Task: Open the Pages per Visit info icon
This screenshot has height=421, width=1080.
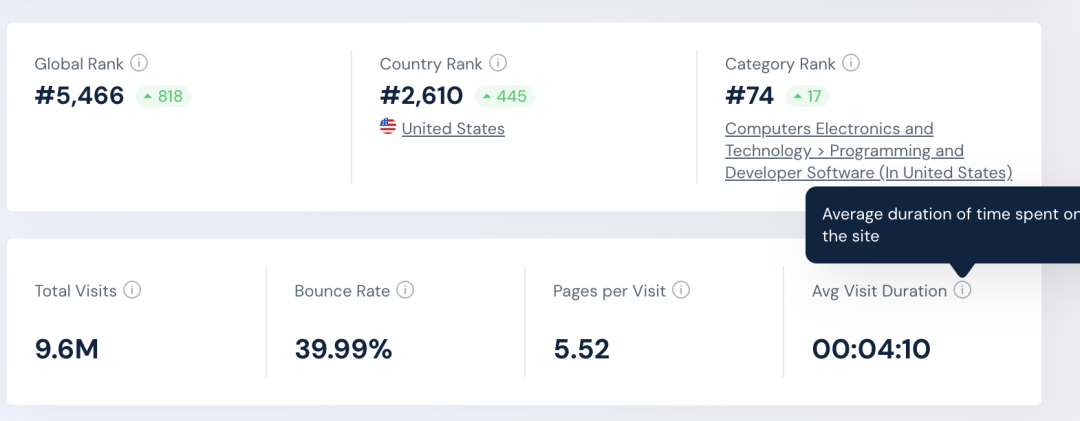Action: (x=681, y=290)
